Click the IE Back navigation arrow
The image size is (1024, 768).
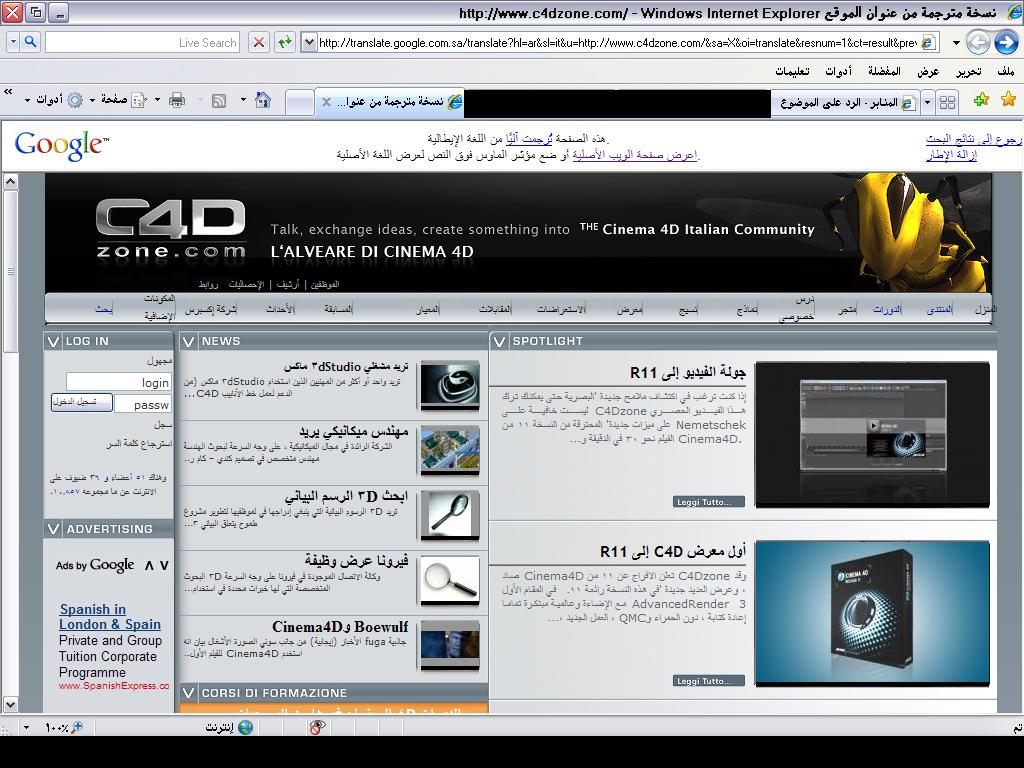pos(1006,43)
